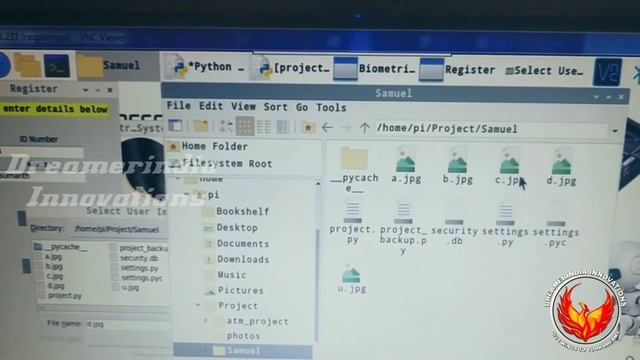
Task: Click the new folder toolbar icon
Action: (201, 126)
